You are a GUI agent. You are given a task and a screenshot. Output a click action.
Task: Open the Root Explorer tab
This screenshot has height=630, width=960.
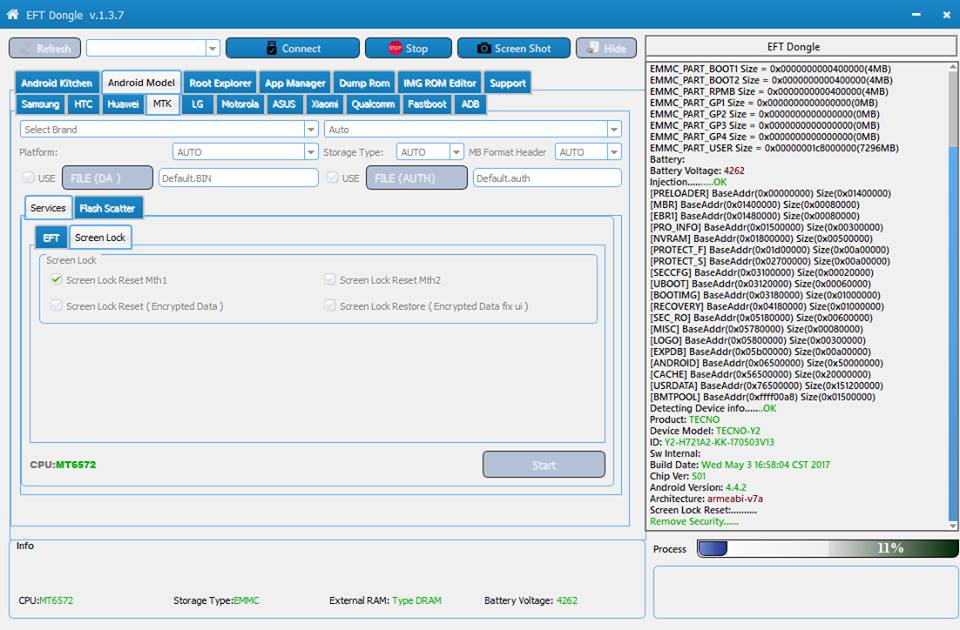[220, 83]
